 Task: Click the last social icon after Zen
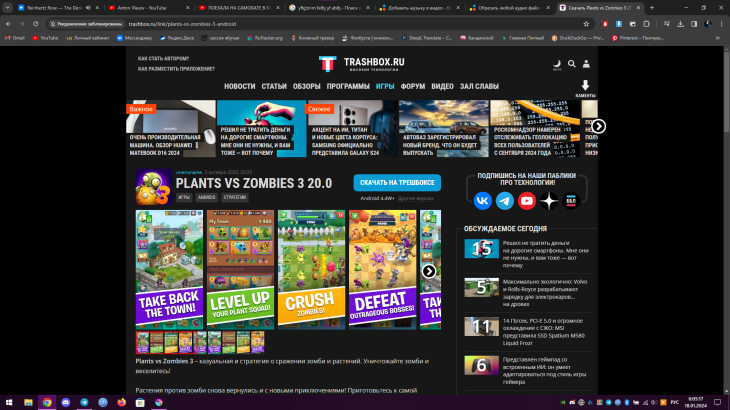pos(571,201)
